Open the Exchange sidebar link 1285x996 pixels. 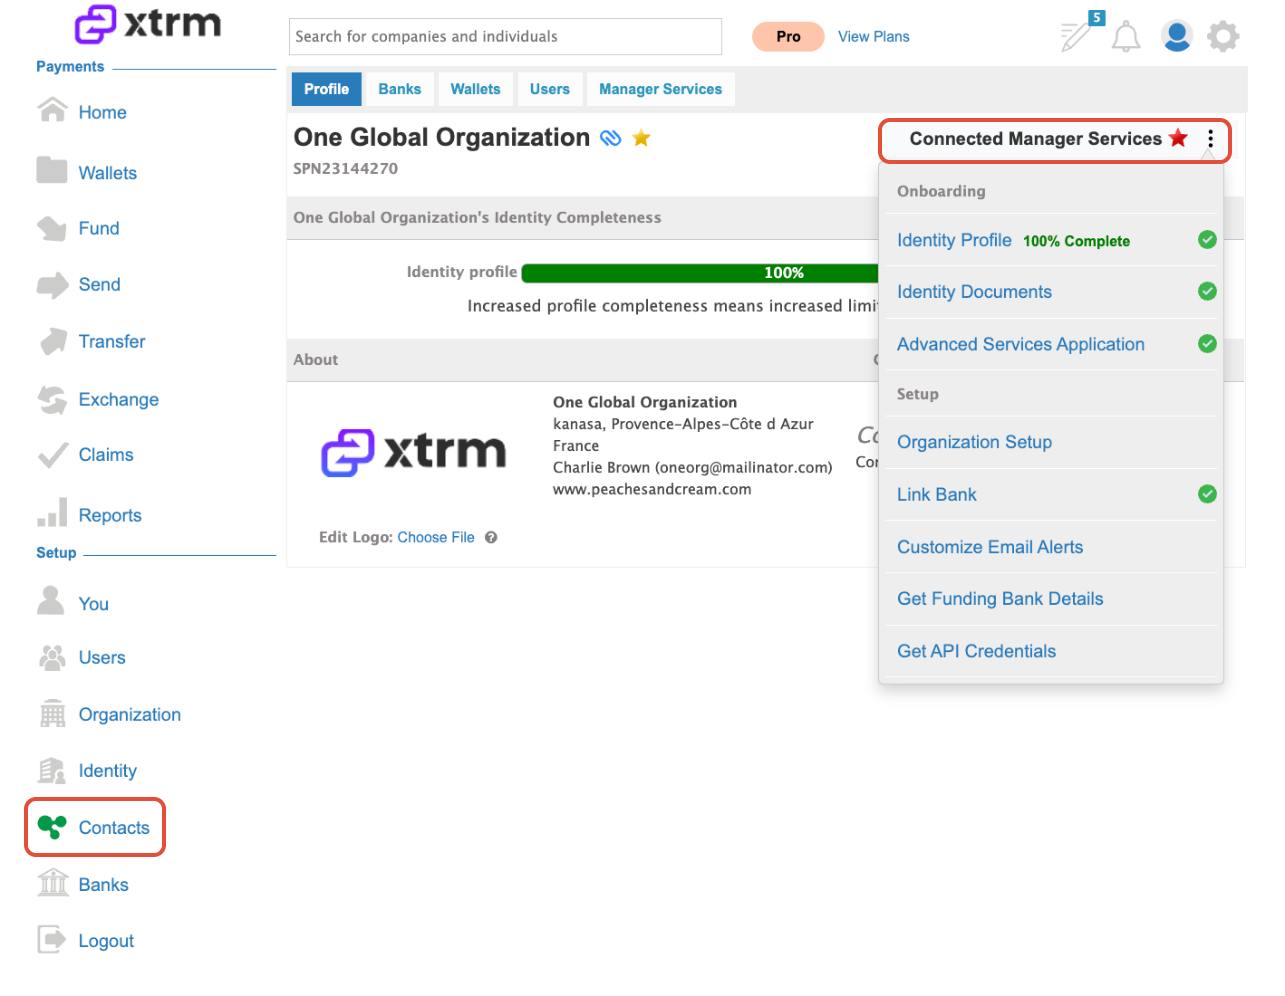coord(119,399)
